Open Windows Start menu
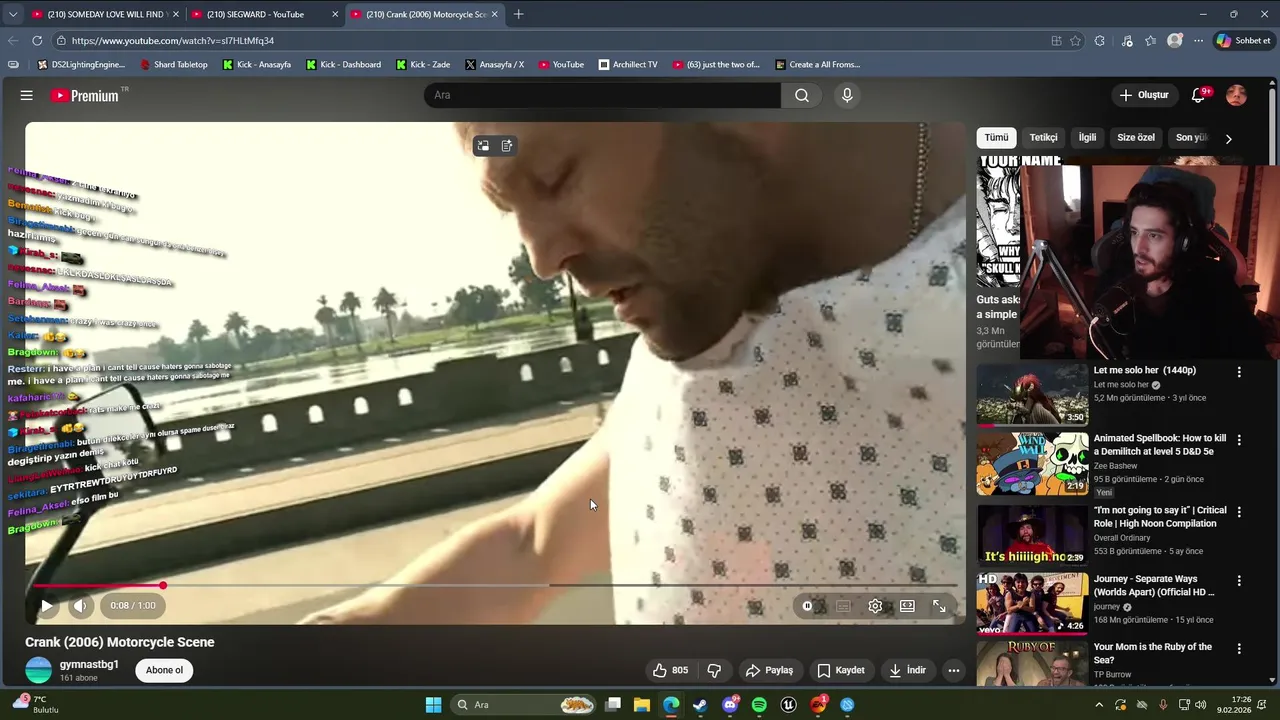This screenshot has height=720, width=1280. pos(433,705)
